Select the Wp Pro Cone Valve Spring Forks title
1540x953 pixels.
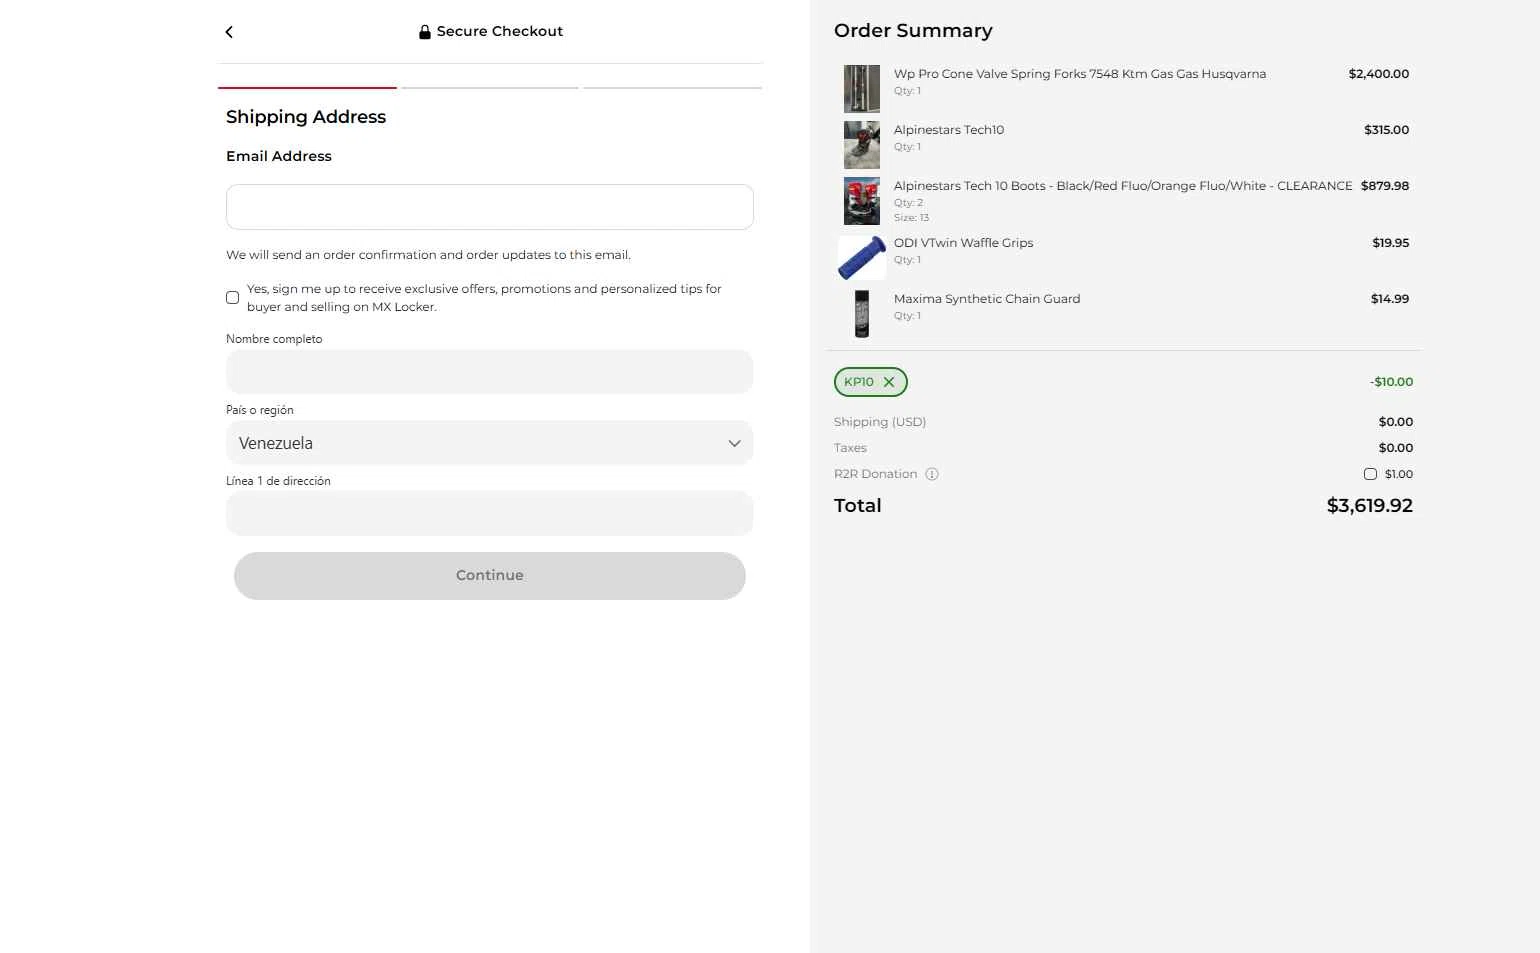coord(1080,74)
